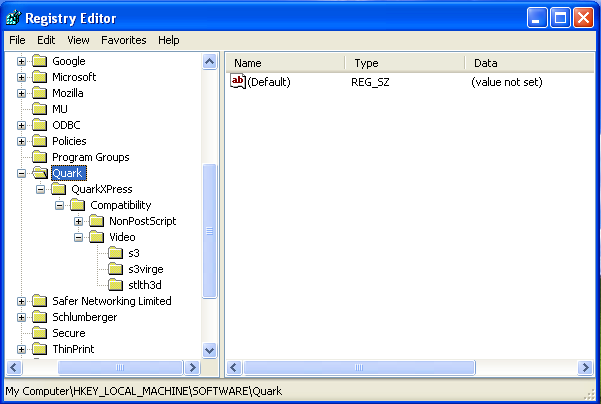This screenshot has height=404, width=601.
Task: Click the s3 folder icon
Action: click(x=115, y=253)
